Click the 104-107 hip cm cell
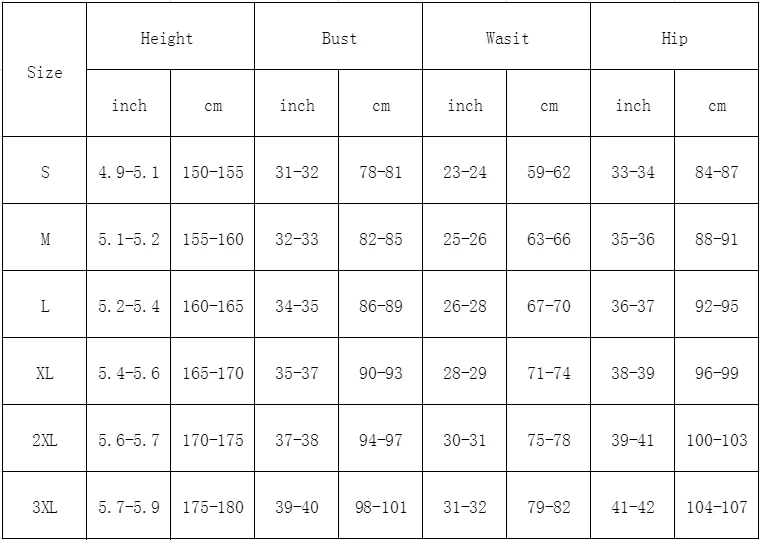 717,507
